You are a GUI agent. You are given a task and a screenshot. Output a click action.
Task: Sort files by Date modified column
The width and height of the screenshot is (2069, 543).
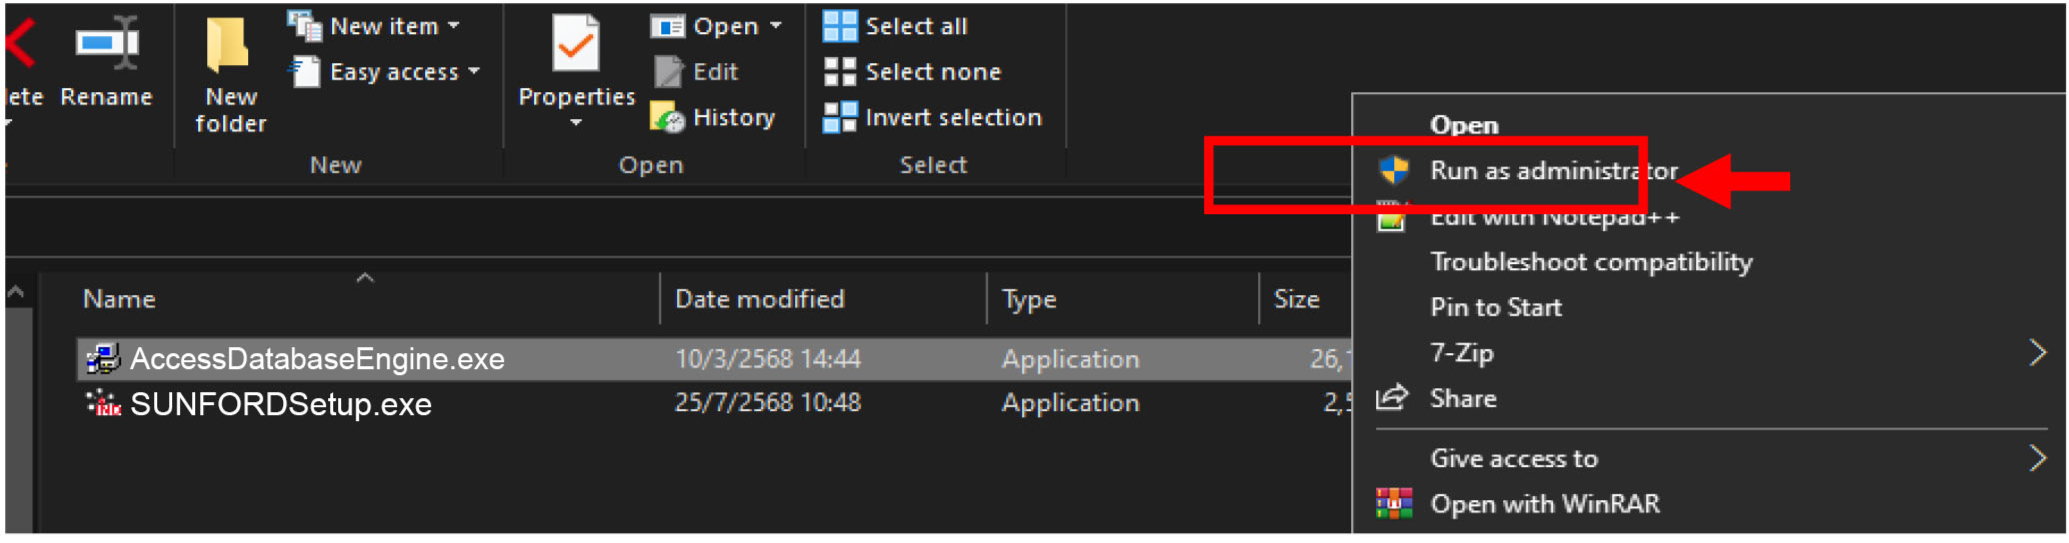(759, 299)
